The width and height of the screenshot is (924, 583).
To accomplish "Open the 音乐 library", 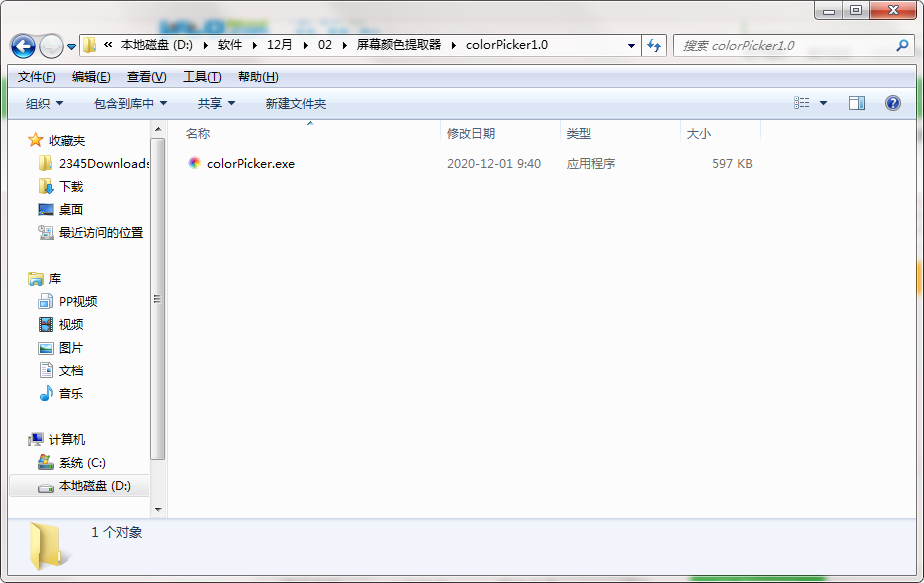I will [x=71, y=393].
